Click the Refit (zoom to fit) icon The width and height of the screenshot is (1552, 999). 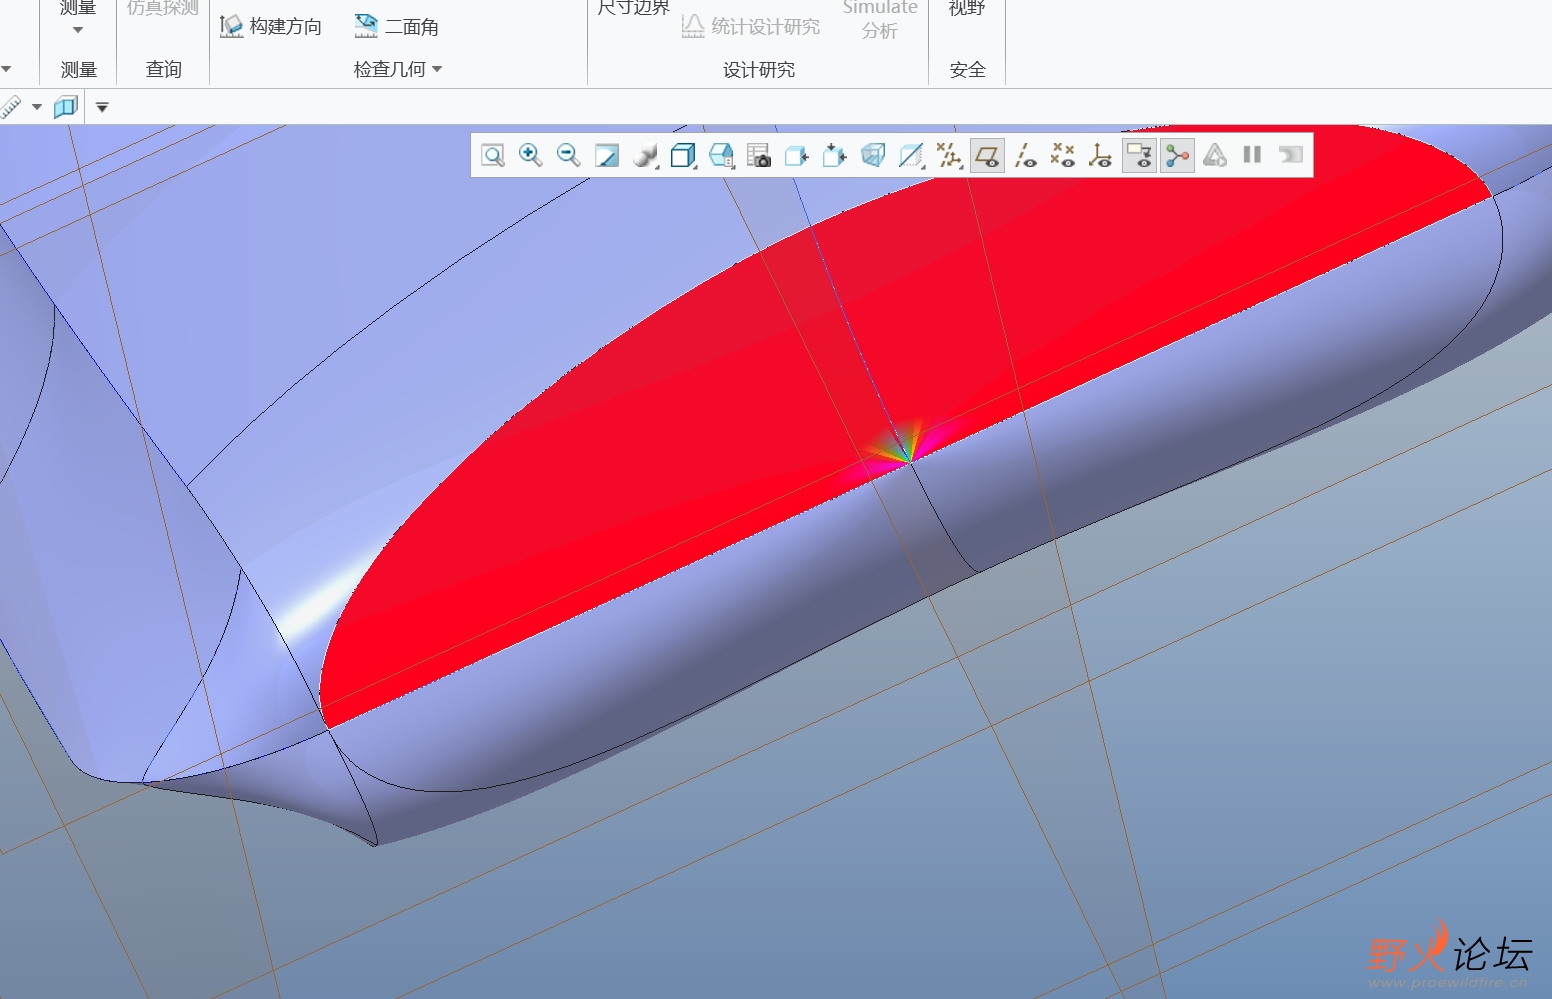coord(493,155)
